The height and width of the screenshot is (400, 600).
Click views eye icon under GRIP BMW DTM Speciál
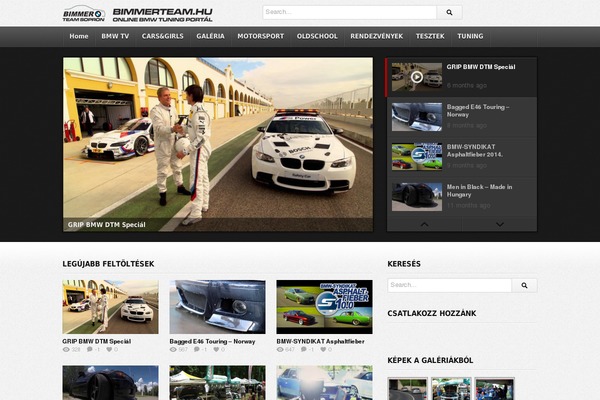click(x=66, y=349)
